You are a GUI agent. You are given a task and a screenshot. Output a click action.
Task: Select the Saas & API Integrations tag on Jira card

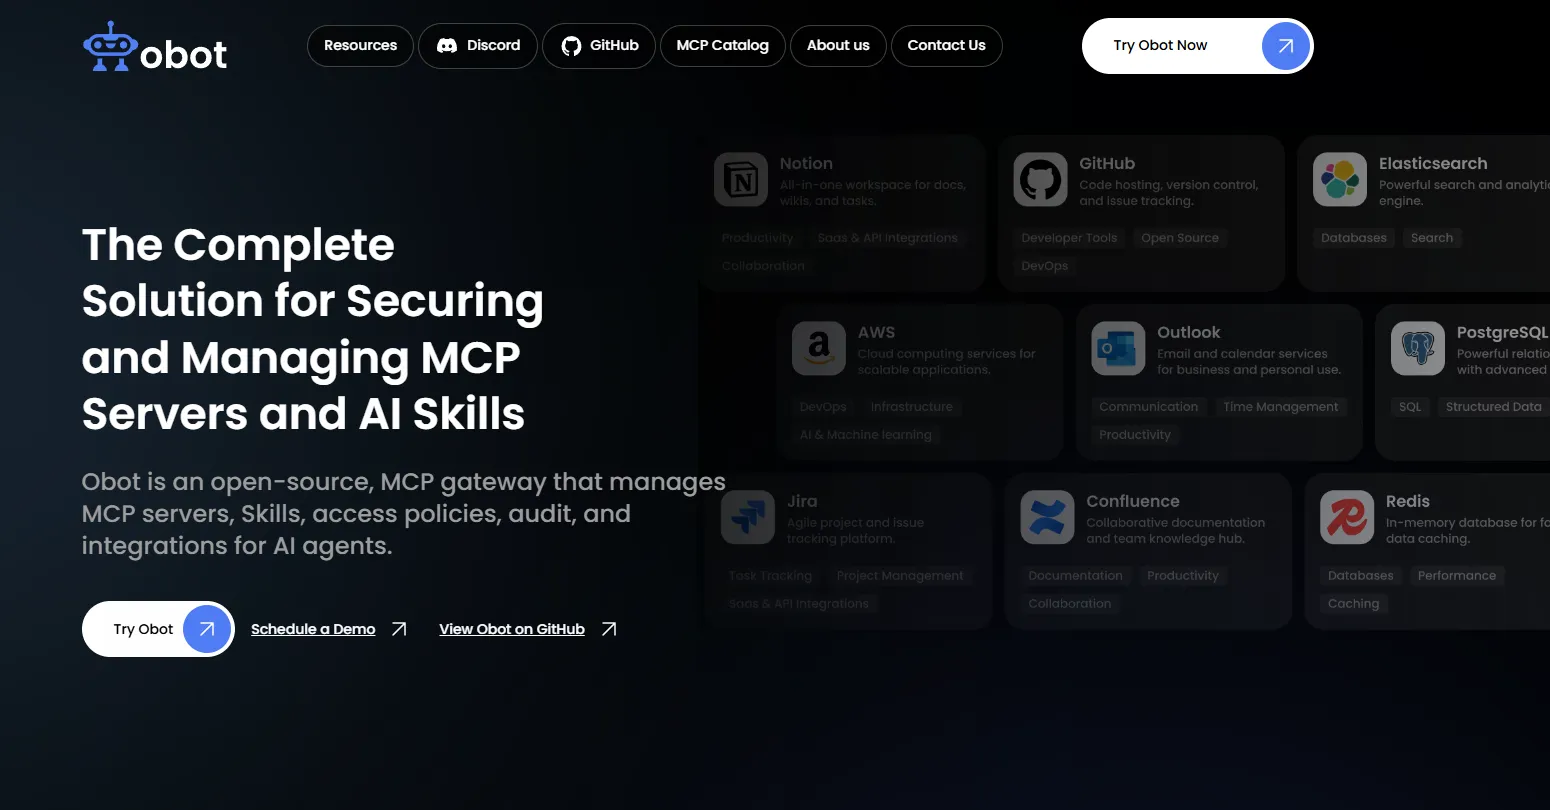point(799,604)
